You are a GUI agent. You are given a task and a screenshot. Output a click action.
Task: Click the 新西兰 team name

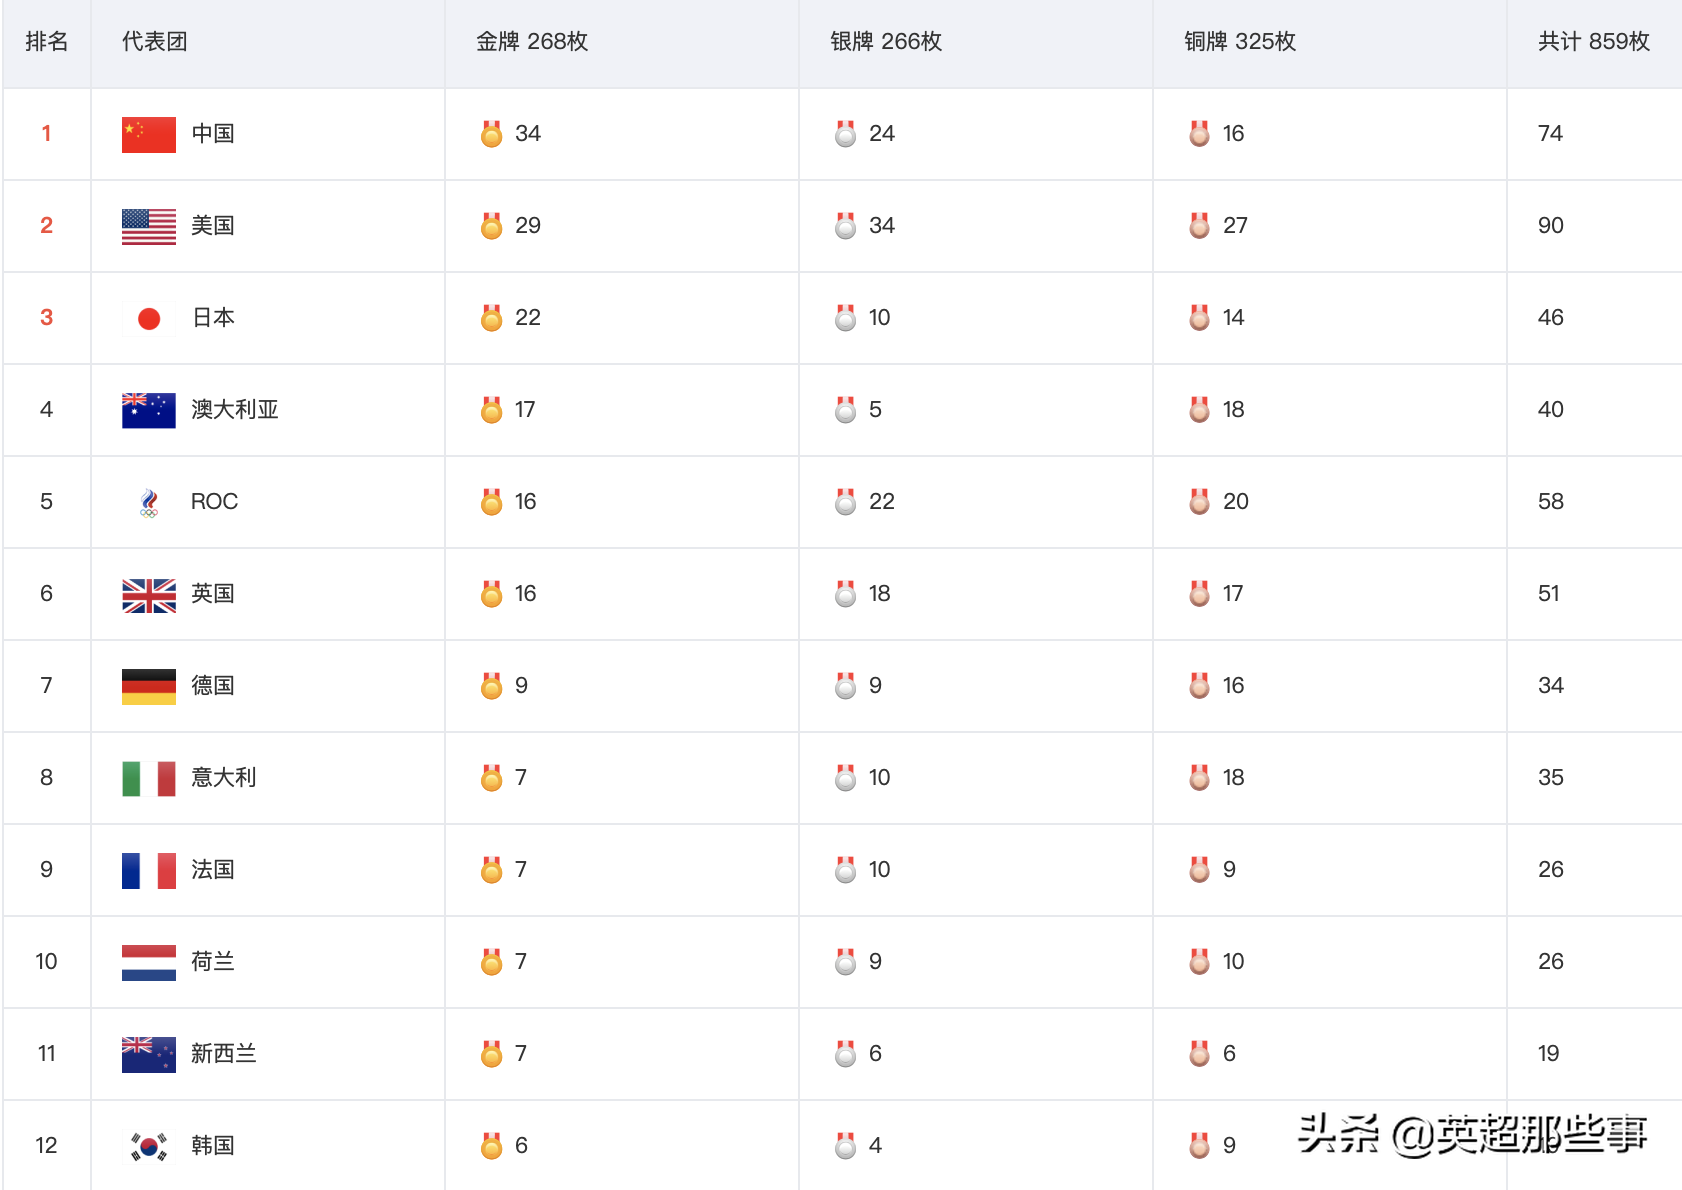223,1054
